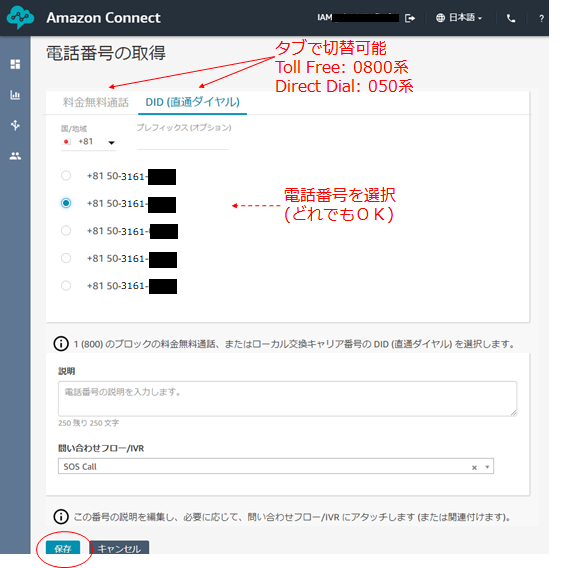Focus the プレフィックス (オプション) input field
Image resolution: width=573 pixels, height=568 pixels.
click(183, 143)
